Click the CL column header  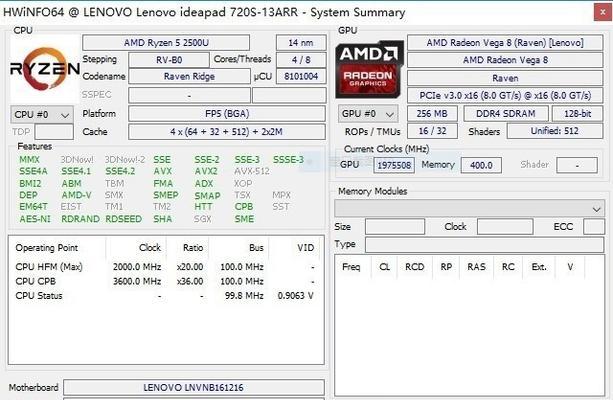pos(385,267)
